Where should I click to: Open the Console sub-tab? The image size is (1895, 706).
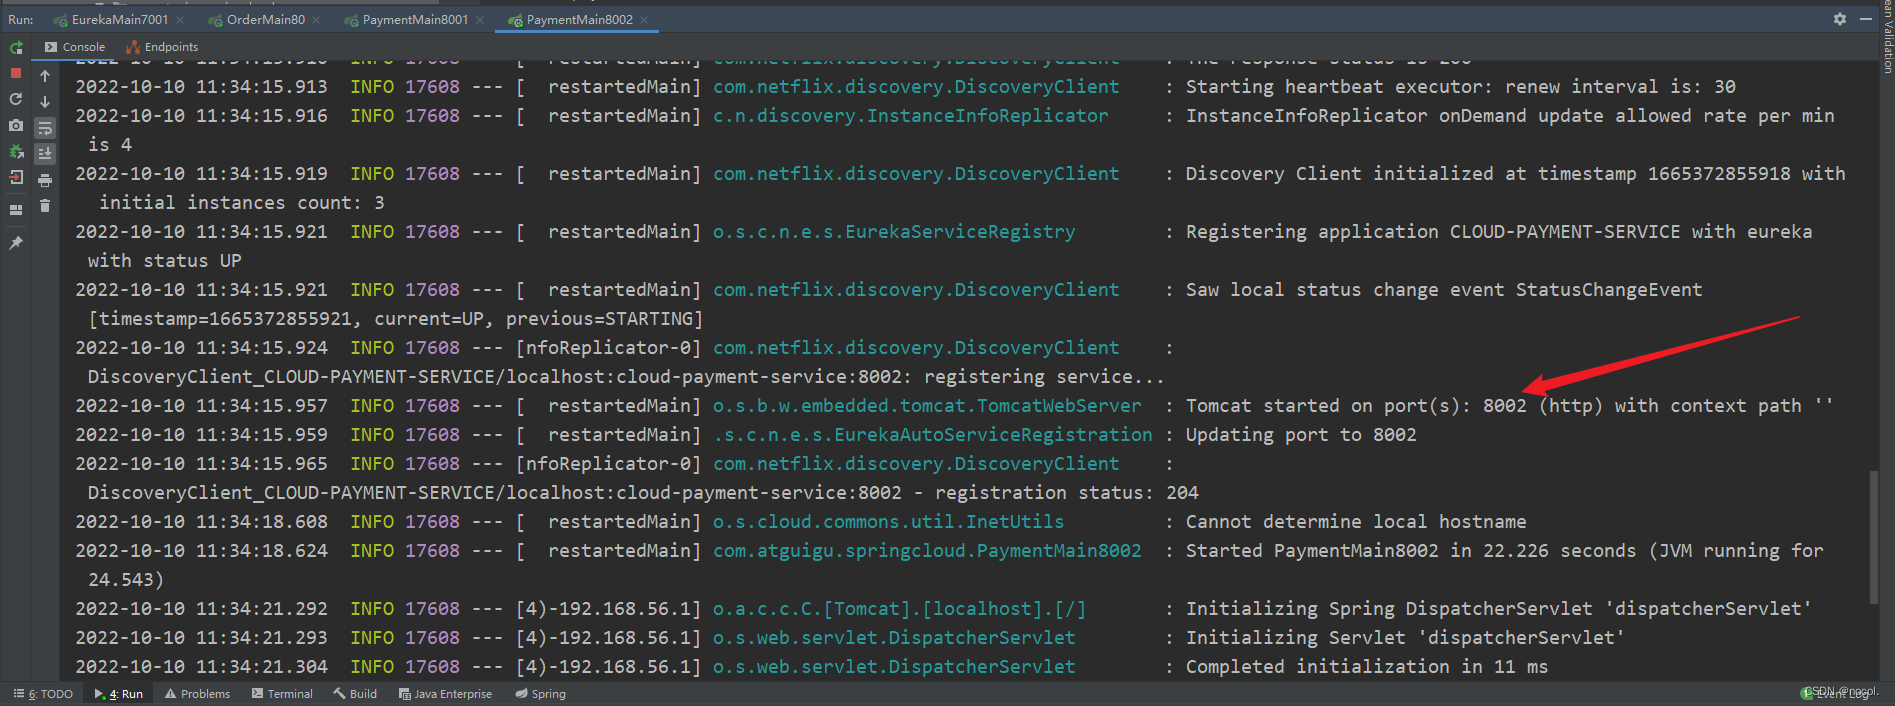75,47
